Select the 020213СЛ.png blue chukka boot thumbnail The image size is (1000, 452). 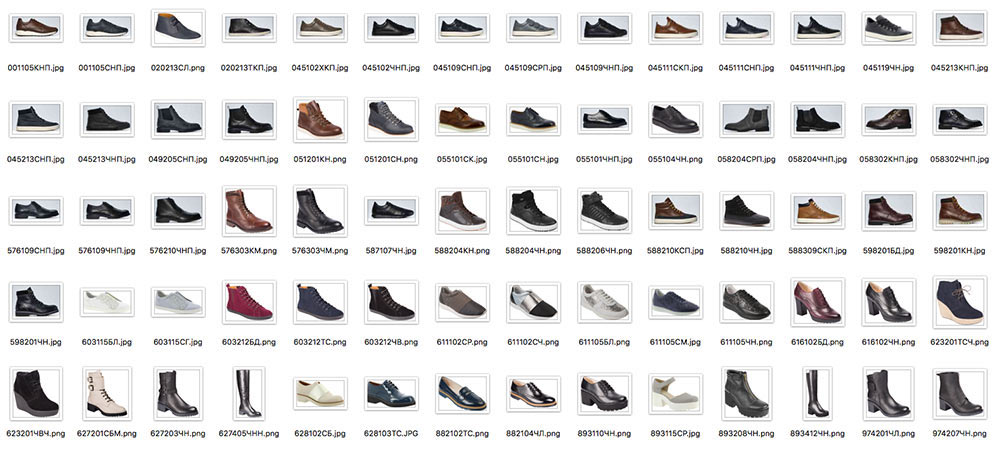pyautogui.click(x=178, y=29)
